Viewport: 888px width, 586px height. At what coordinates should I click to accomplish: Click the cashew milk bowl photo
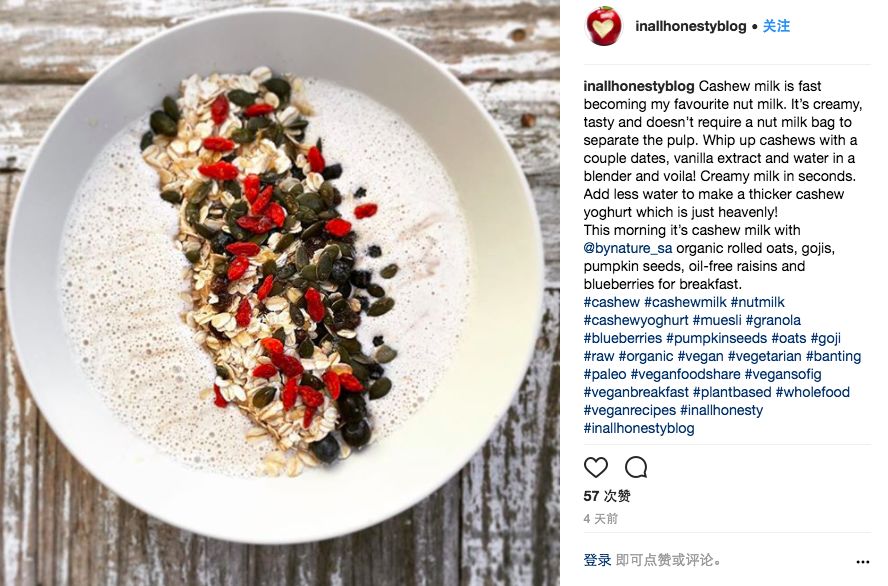tap(280, 293)
